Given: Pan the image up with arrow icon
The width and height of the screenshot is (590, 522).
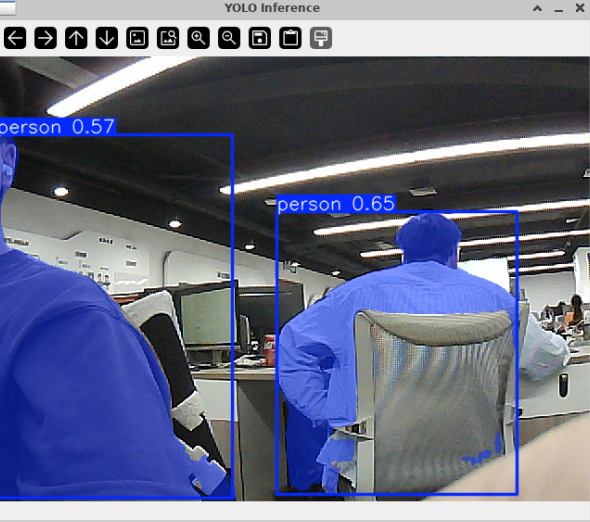Looking at the screenshot, I should 76,38.
